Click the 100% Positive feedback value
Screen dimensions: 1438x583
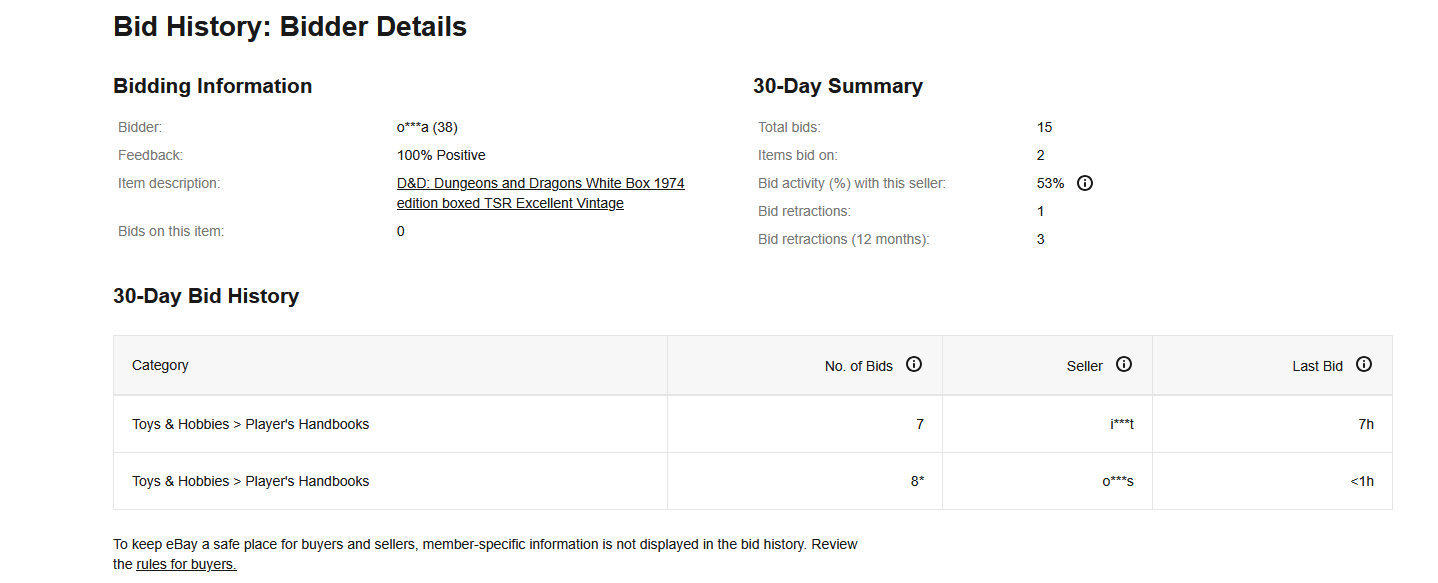(441, 155)
